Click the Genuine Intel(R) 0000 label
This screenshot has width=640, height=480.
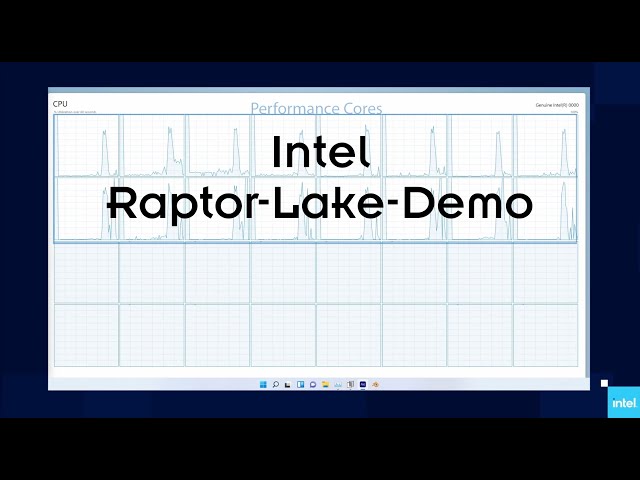[557, 105]
